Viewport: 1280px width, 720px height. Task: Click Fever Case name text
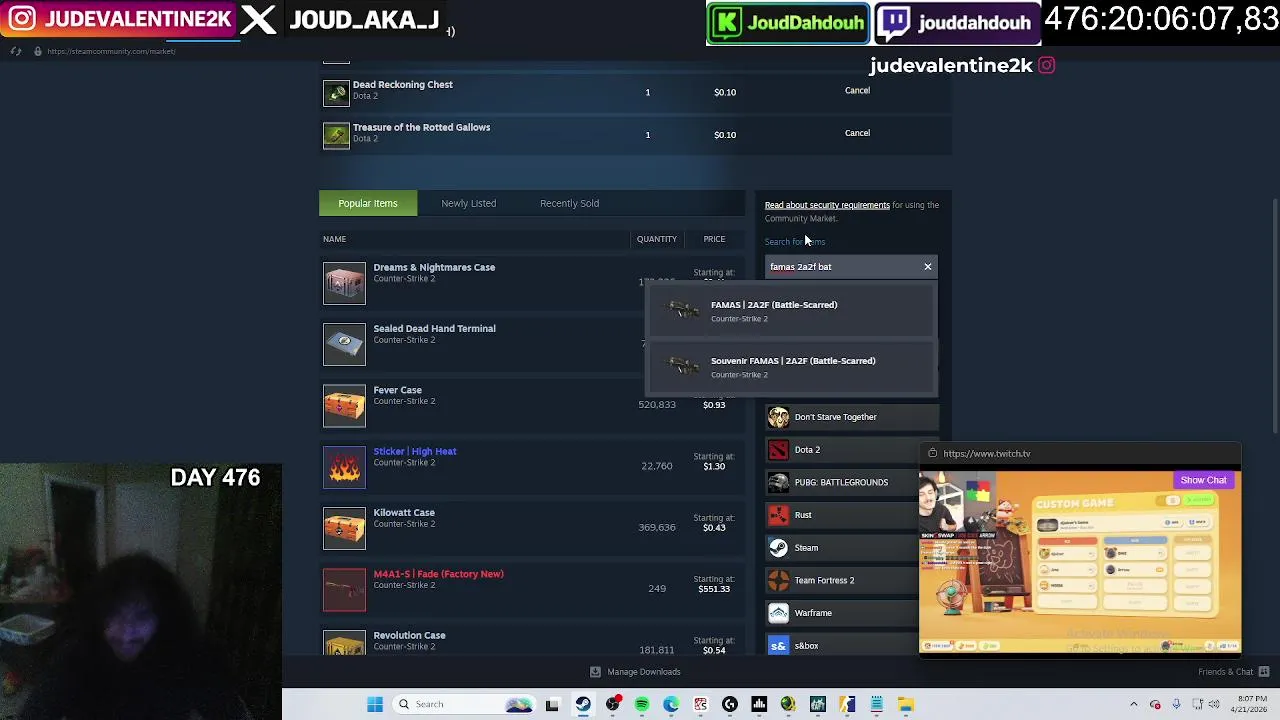pyautogui.click(x=397, y=390)
